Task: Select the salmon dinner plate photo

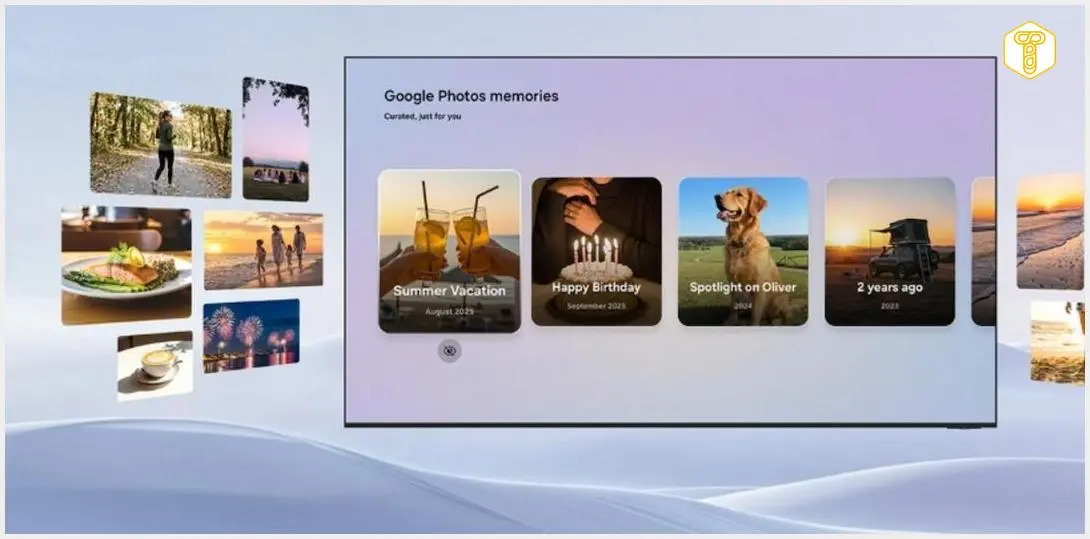Action: (126, 266)
